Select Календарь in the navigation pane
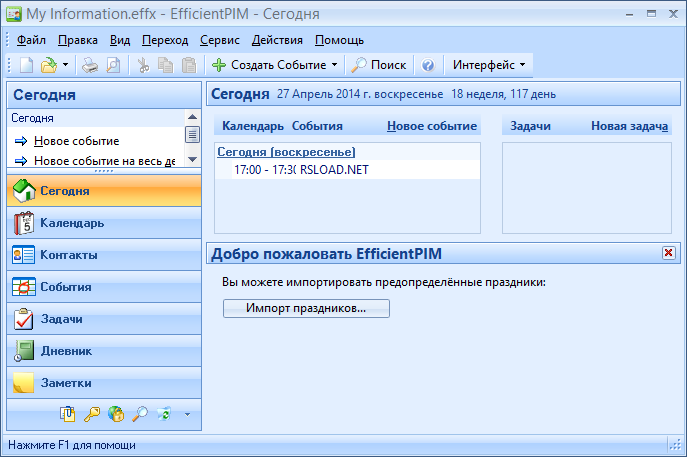The image size is (687, 457). [x=104, y=223]
